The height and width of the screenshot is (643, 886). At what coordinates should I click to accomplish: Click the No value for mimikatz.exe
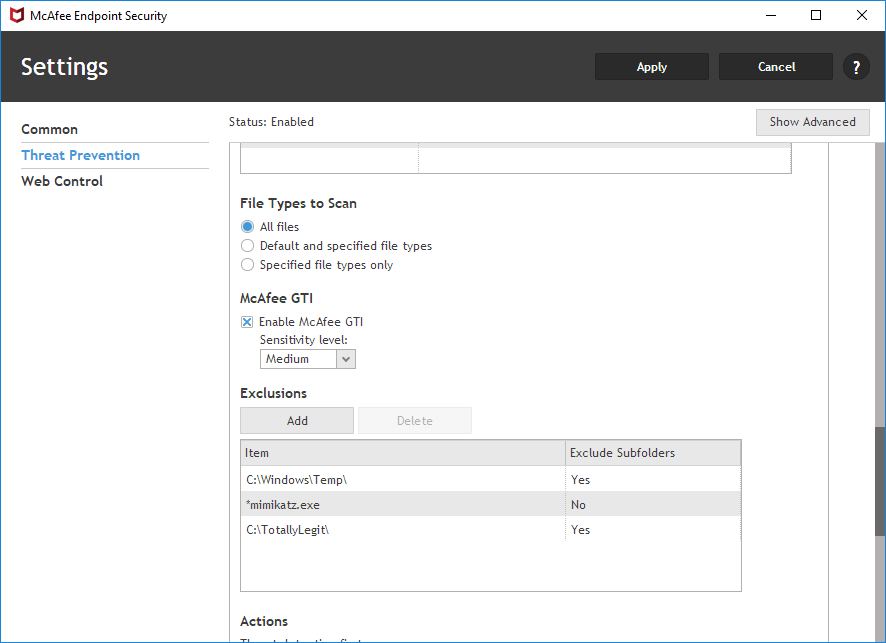click(578, 505)
